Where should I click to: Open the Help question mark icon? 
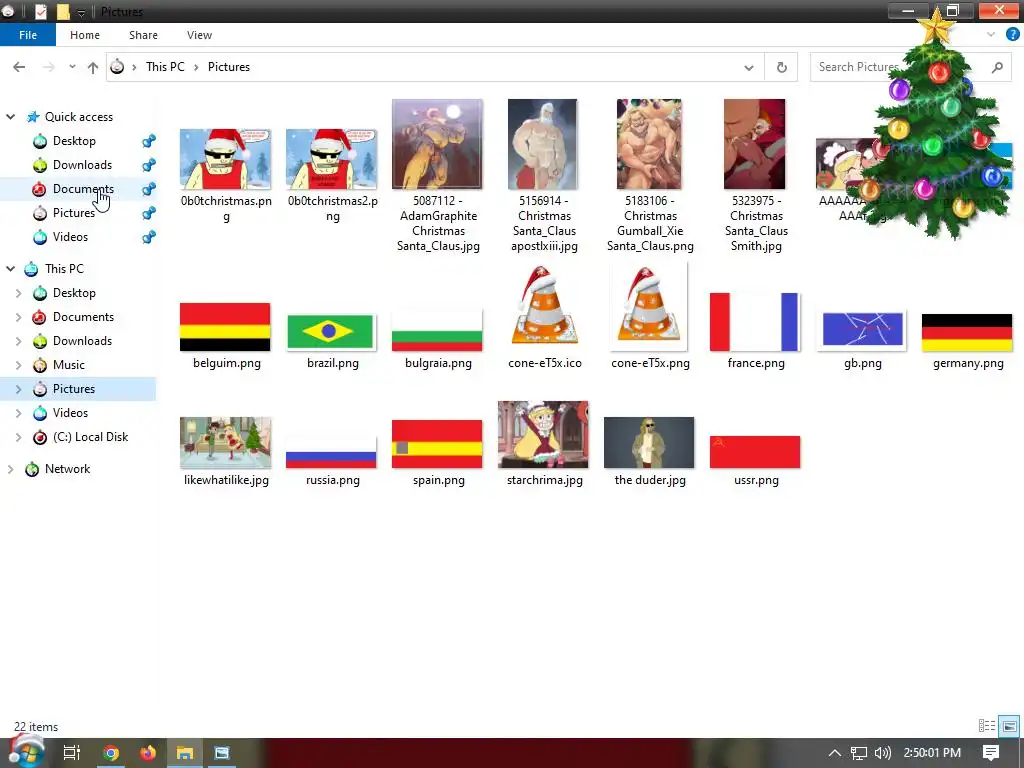(x=1012, y=35)
